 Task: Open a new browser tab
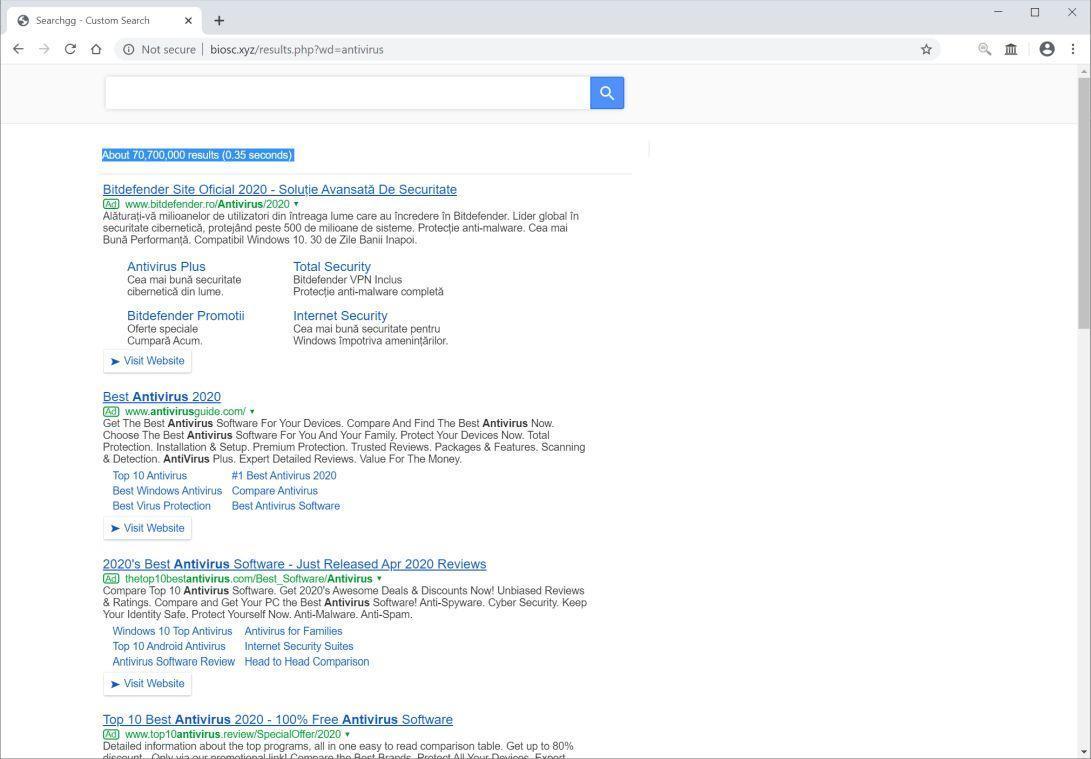pyautogui.click(x=219, y=20)
